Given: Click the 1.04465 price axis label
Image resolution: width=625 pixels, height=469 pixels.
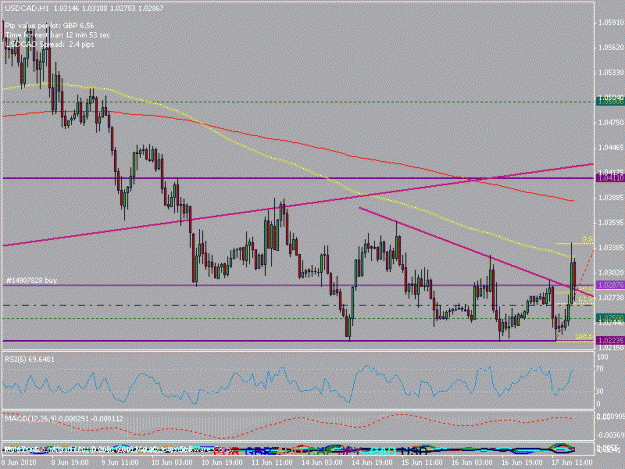Looking at the screenshot, I should (611, 147).
